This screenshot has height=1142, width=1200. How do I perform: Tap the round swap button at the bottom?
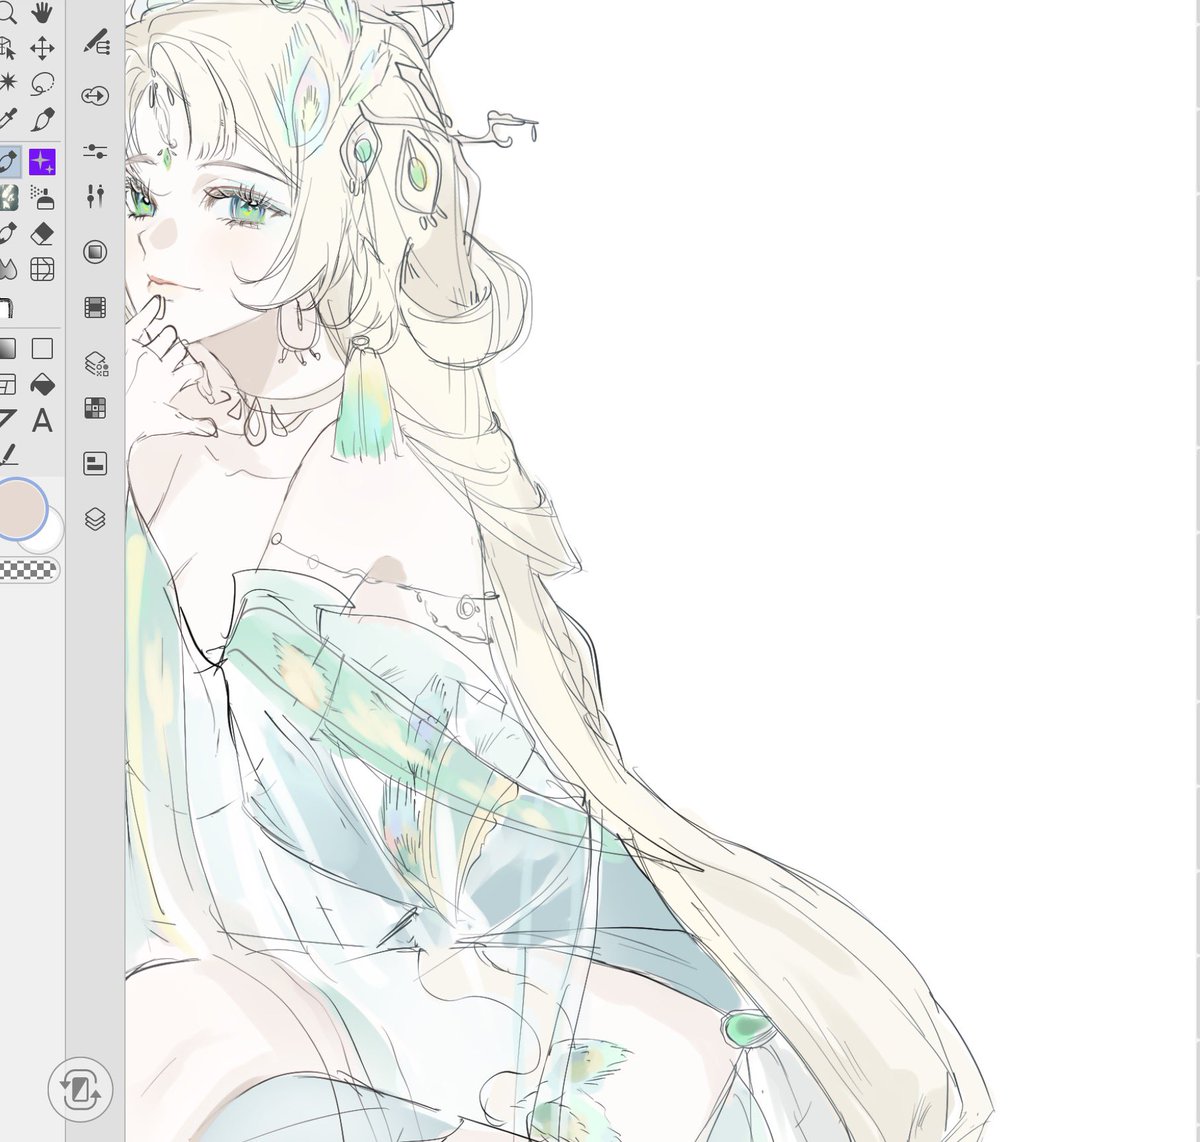80,1089
